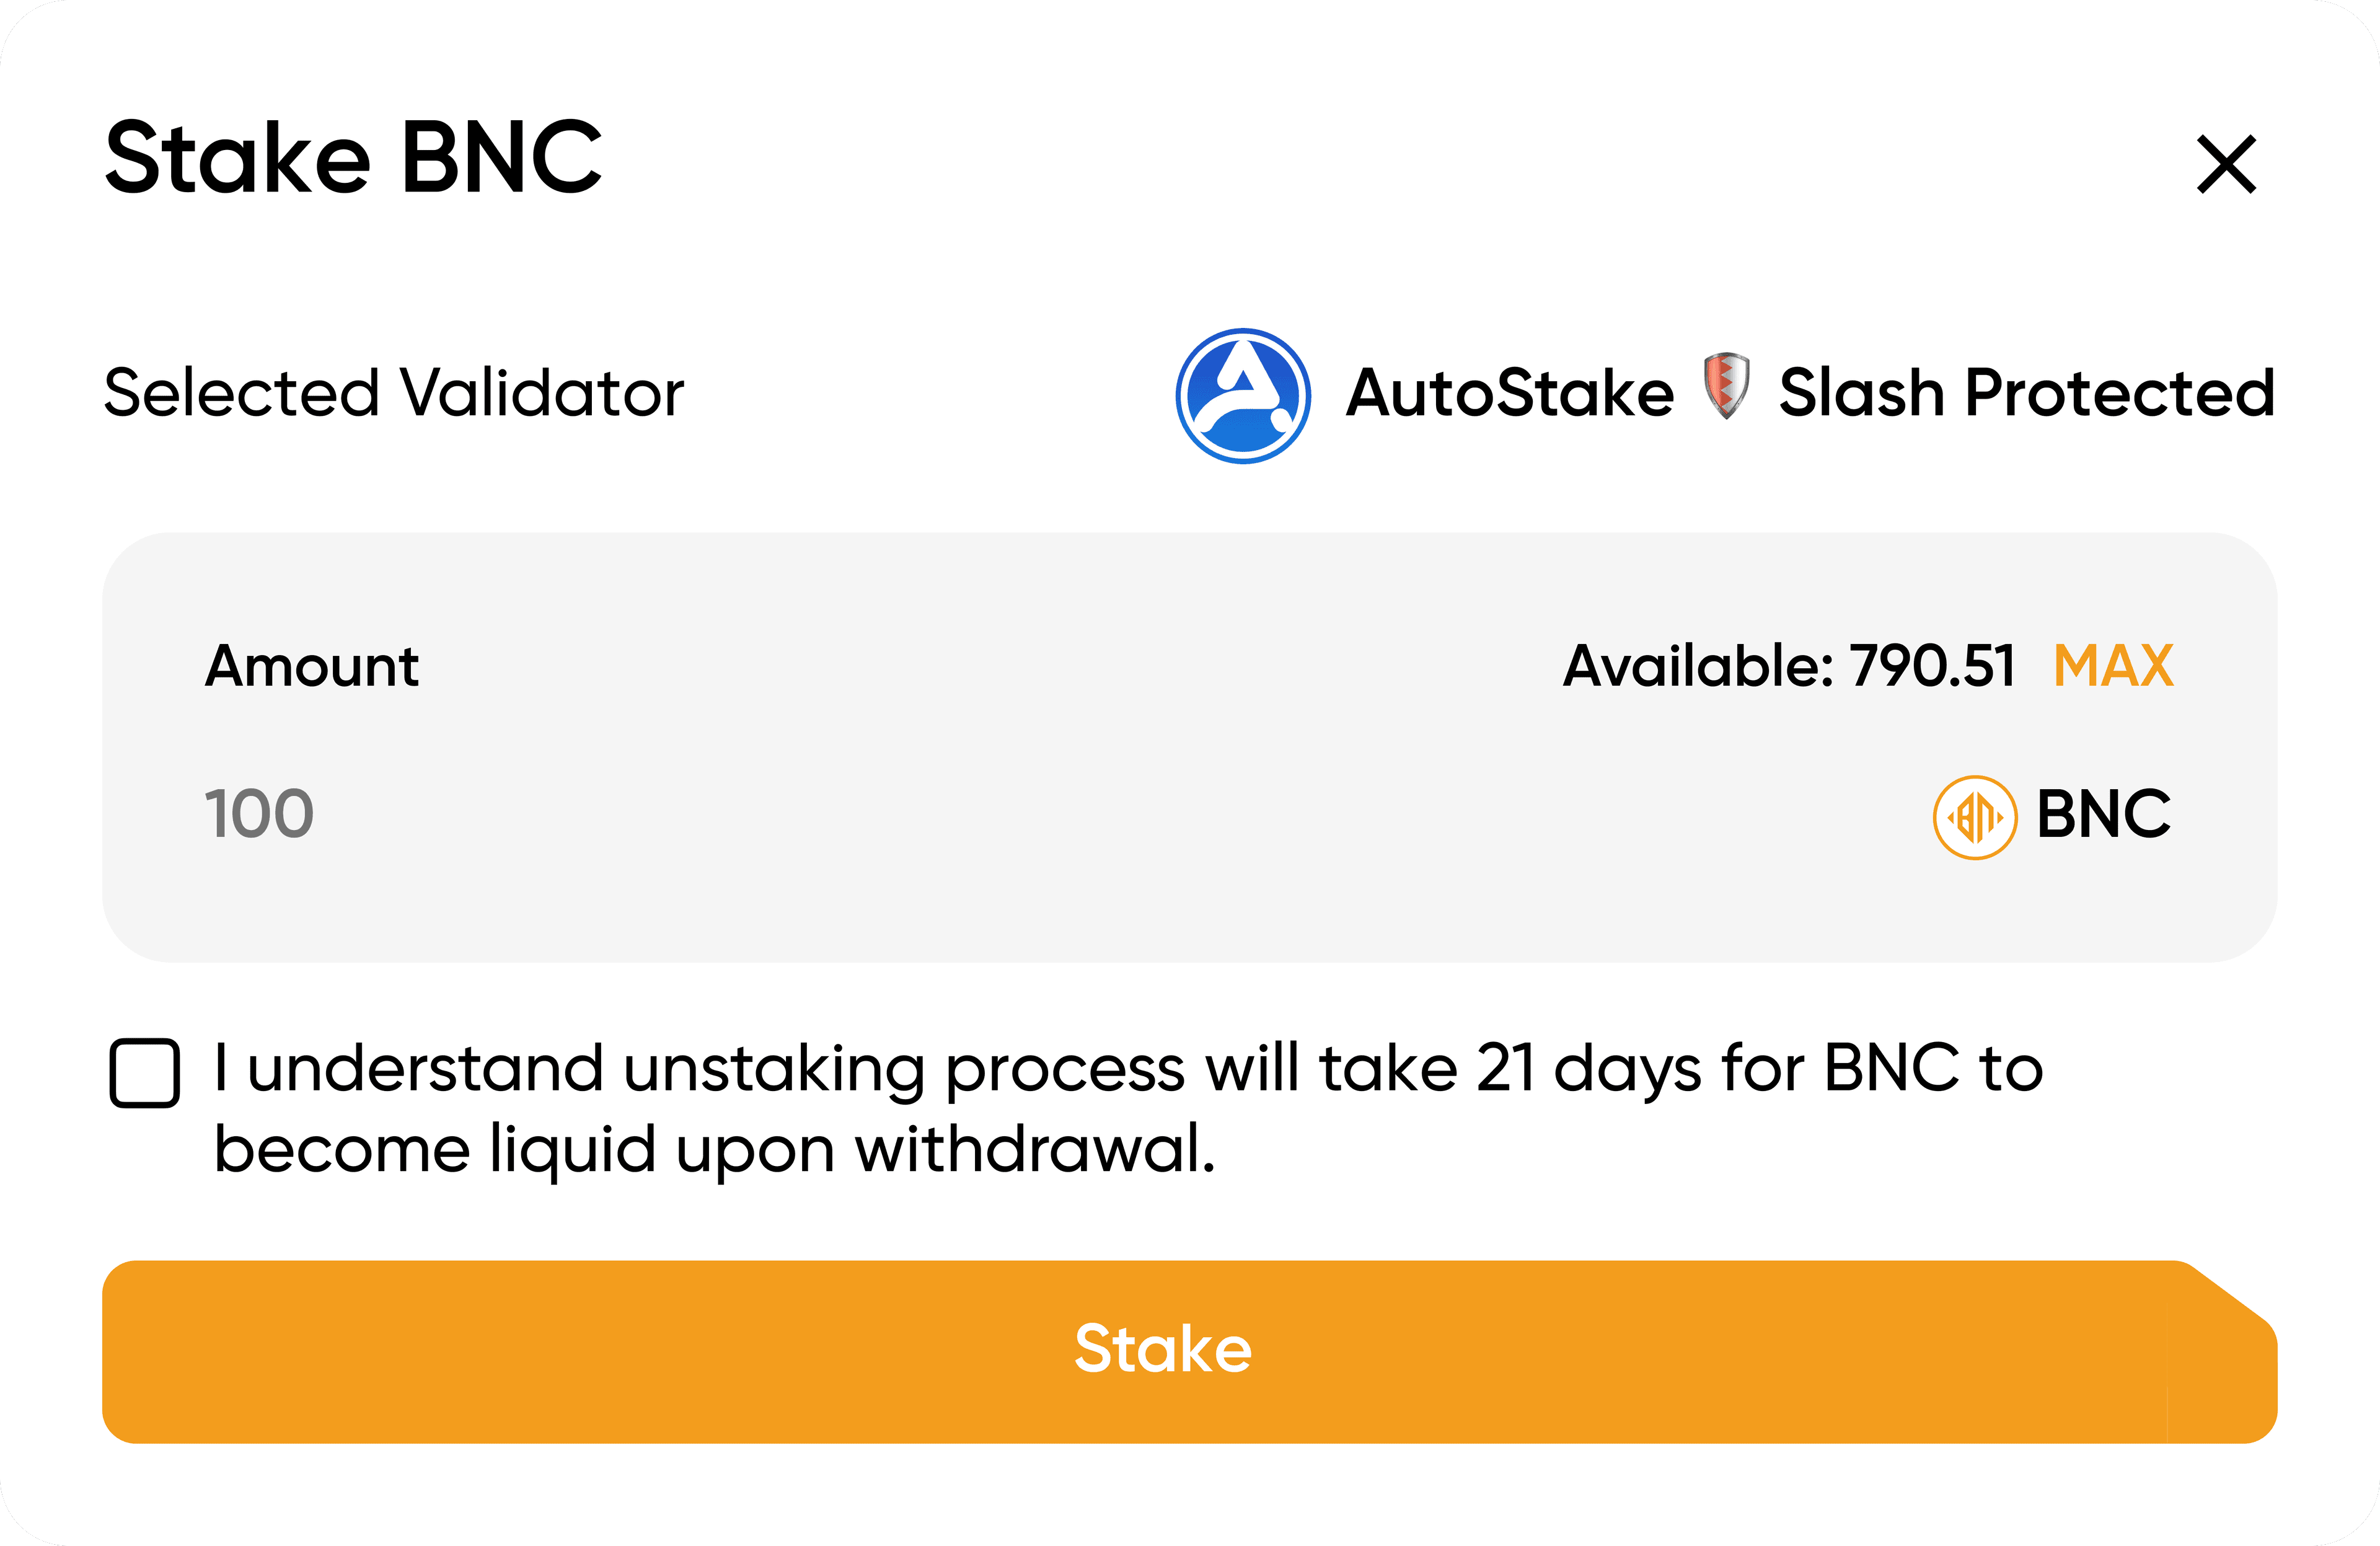Screen dimensions: 2380x1546
Task: Click the 'I understand unstaking process' text
Action: tap(700, 1068)
